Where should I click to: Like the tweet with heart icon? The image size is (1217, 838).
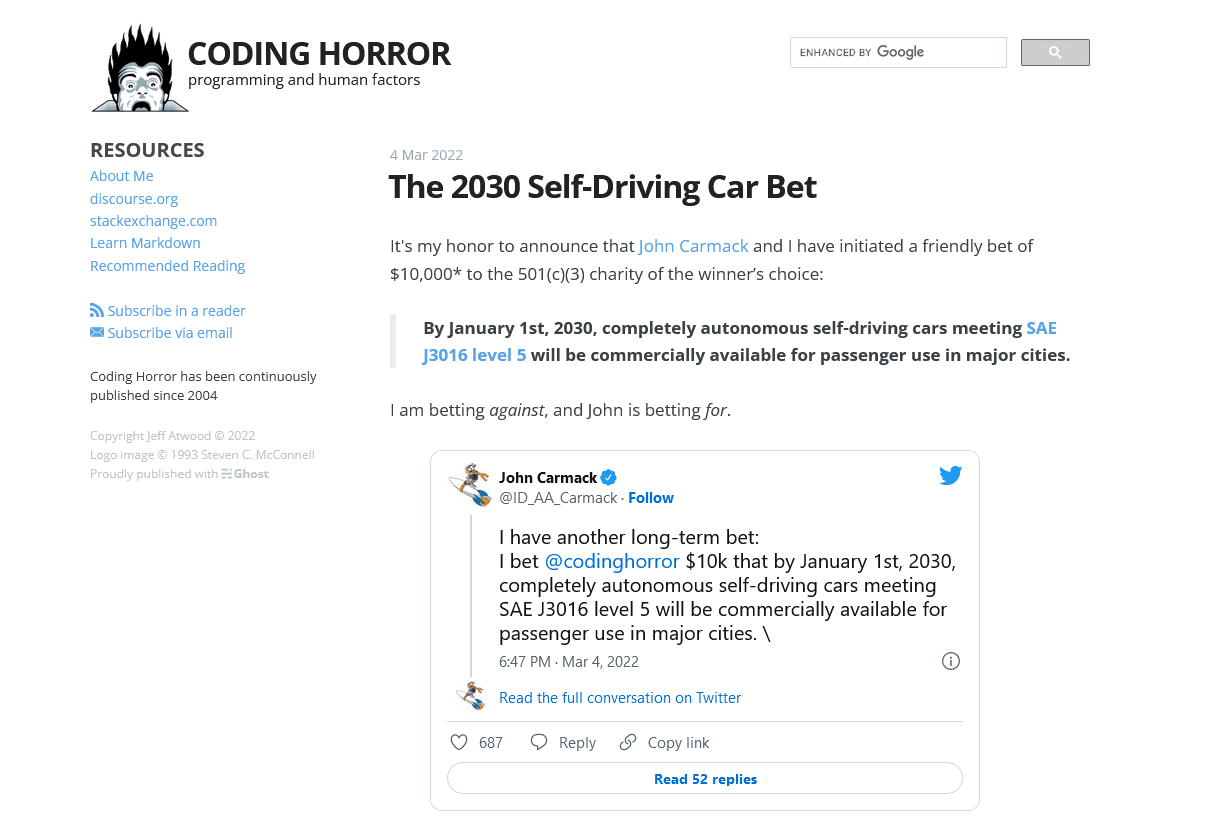459,742
